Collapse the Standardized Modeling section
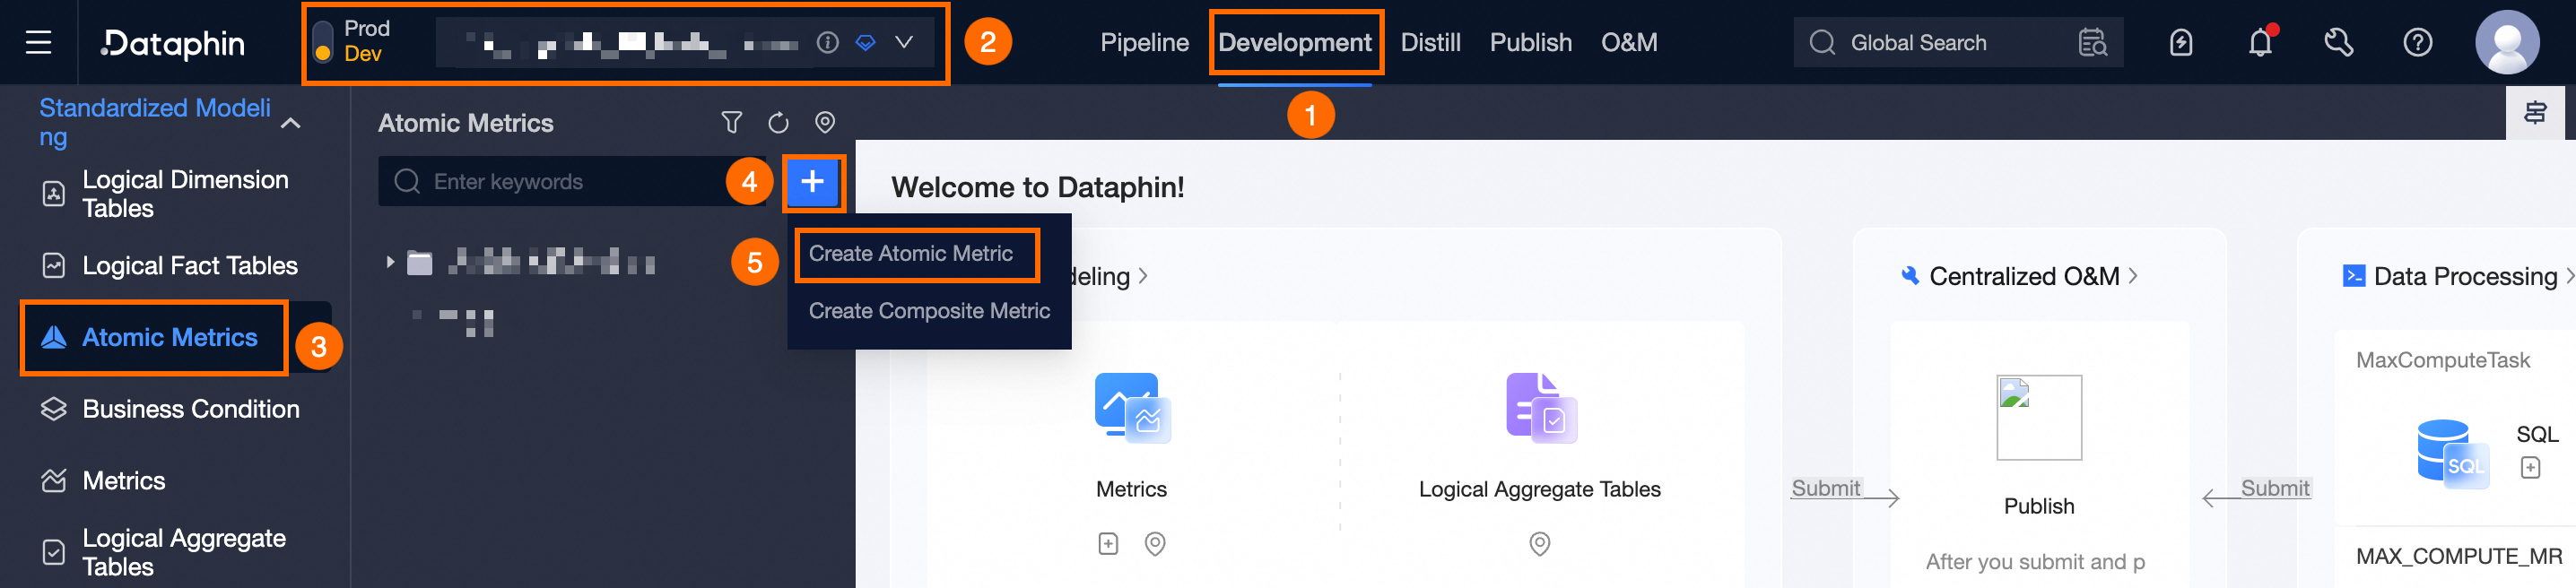The height and width of the screenshot is (588, 2576). tap(291, 123)
